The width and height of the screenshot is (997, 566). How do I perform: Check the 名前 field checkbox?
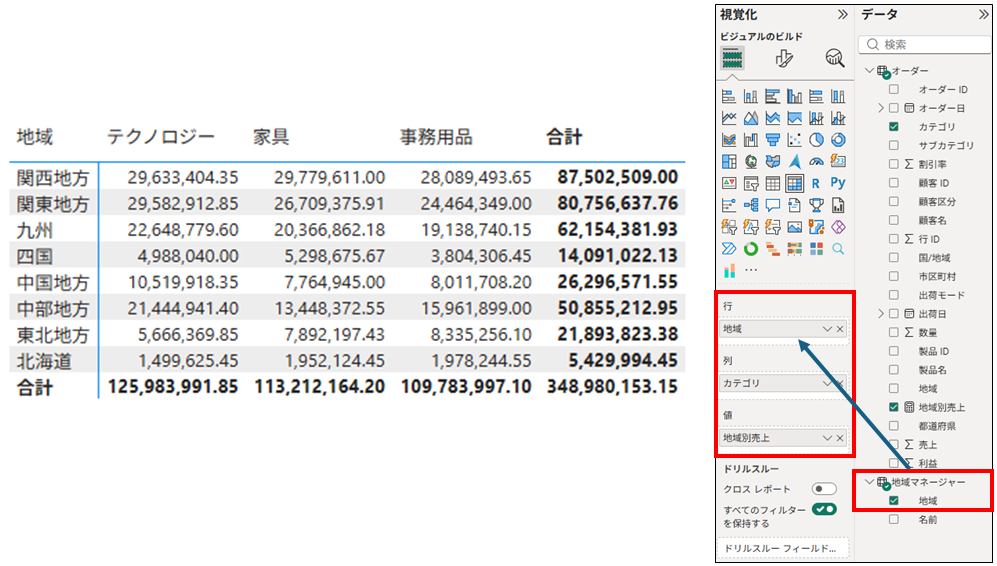(x=894, y=519)
